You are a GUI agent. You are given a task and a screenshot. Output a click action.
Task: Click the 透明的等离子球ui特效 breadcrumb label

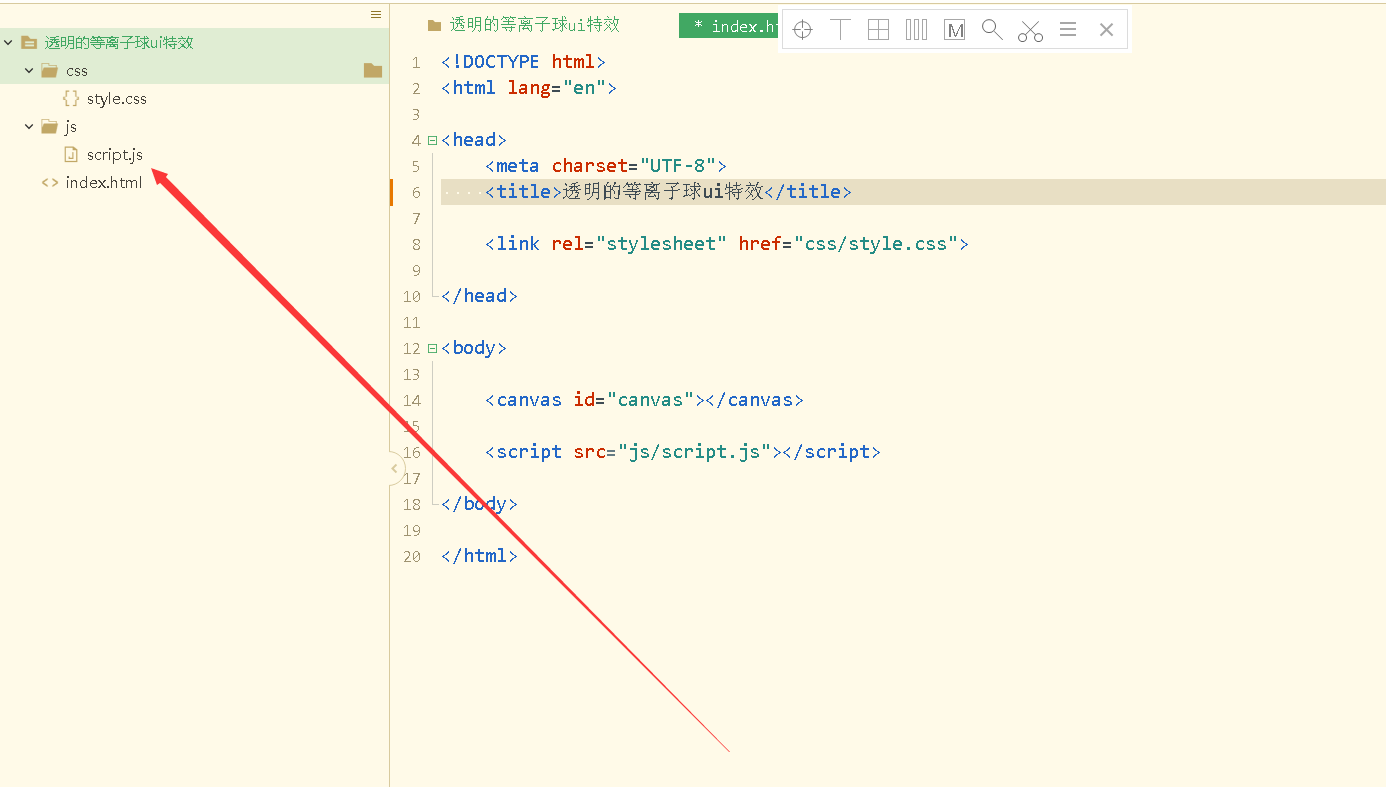(534, 25)
